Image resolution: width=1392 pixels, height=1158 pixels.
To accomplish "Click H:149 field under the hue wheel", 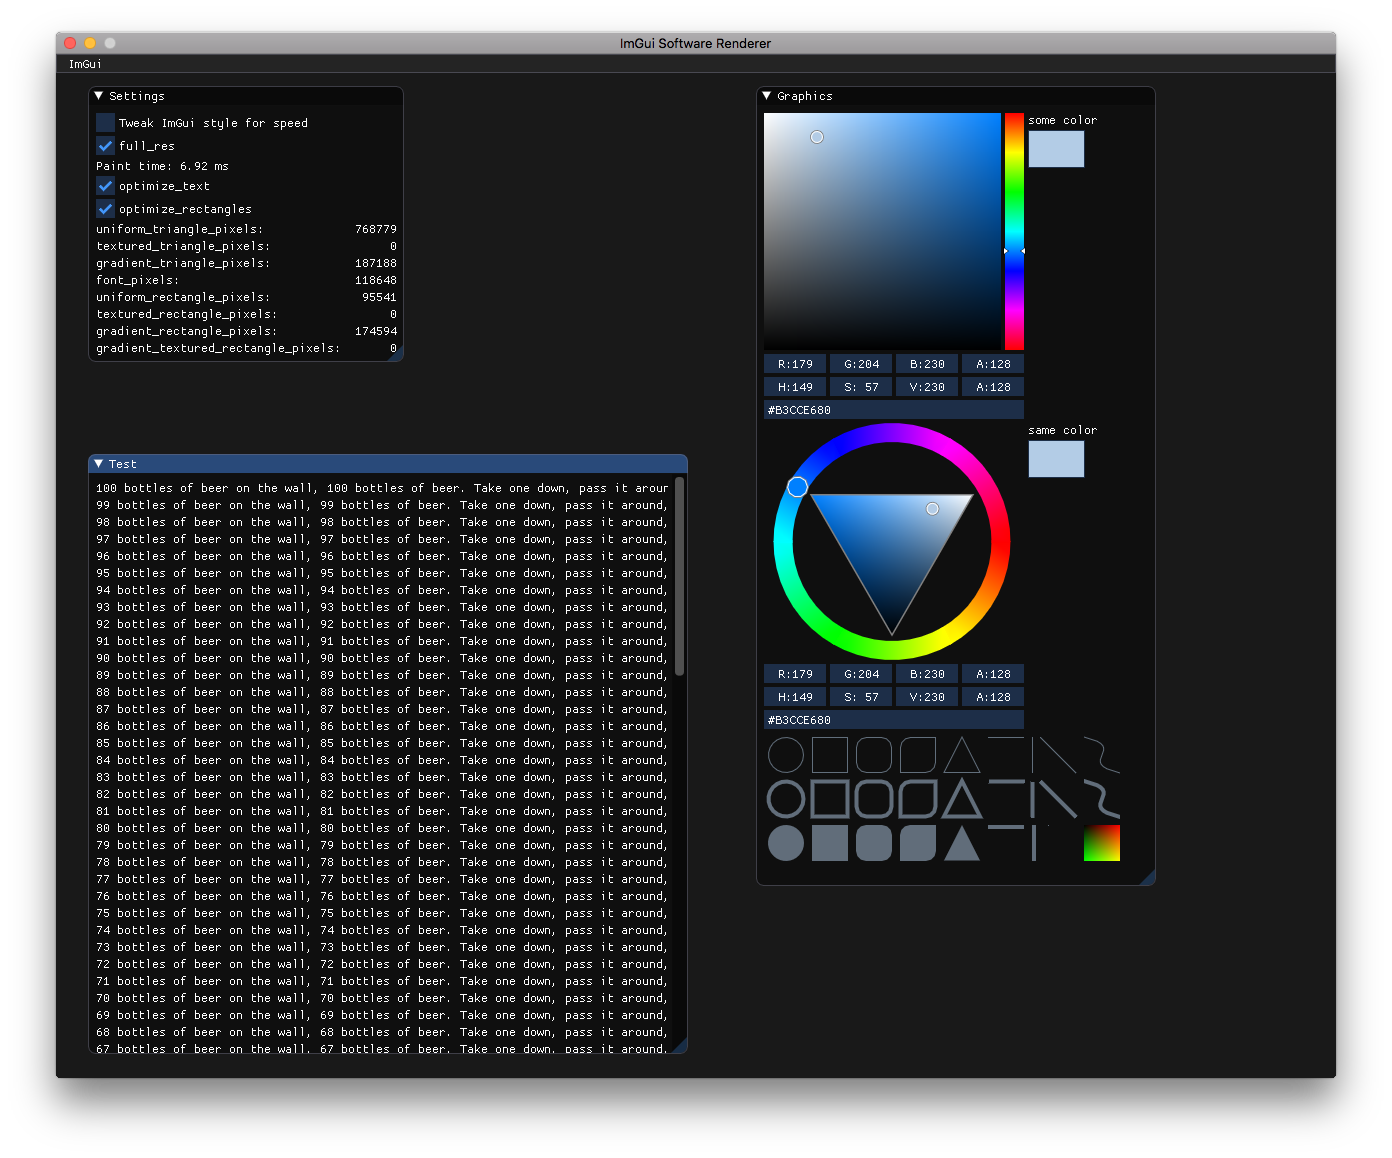I will click(x=795, y=697).
